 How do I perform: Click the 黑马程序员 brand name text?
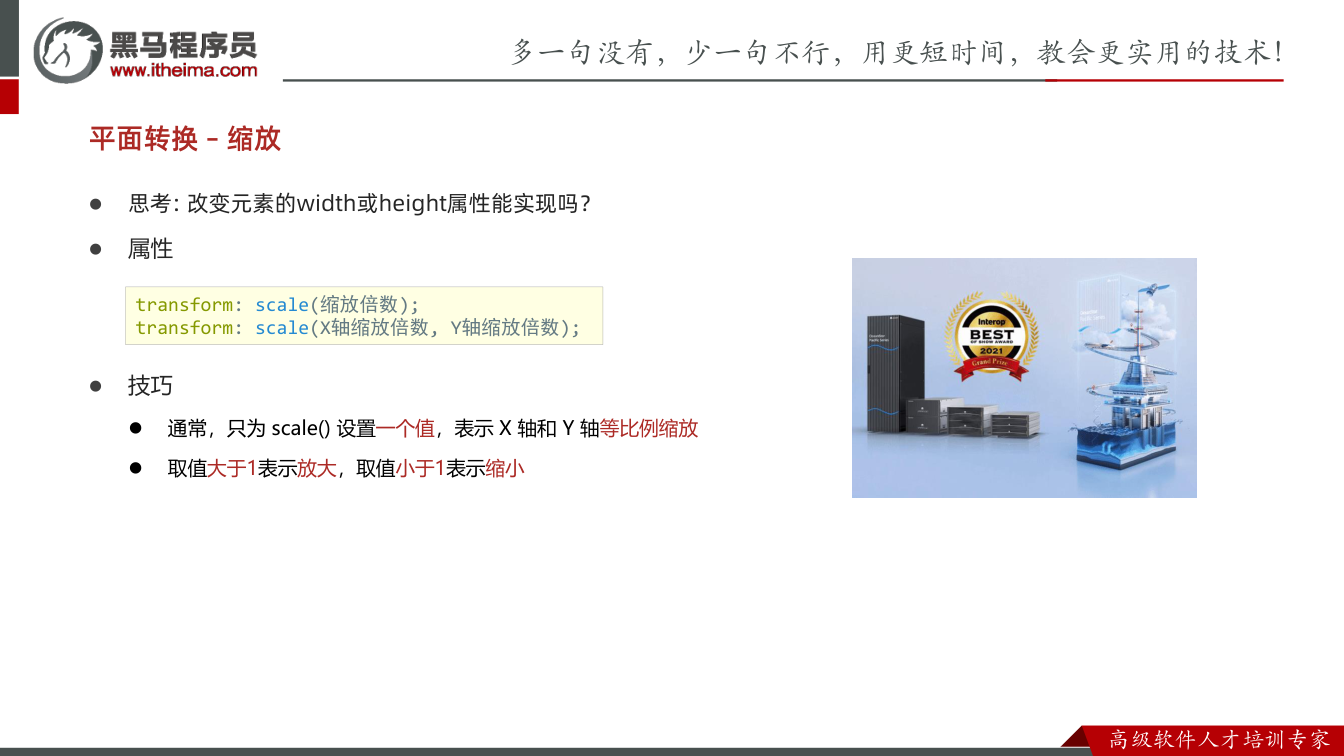[183, 44]
